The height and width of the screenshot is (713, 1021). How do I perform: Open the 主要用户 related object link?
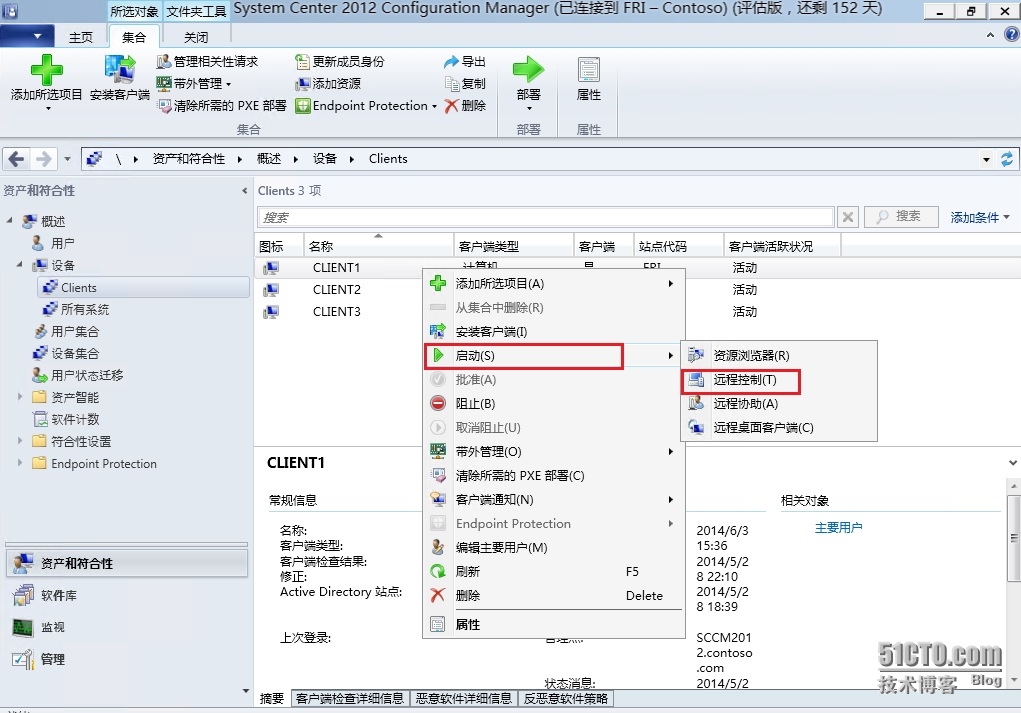click(x=838, y=528)
